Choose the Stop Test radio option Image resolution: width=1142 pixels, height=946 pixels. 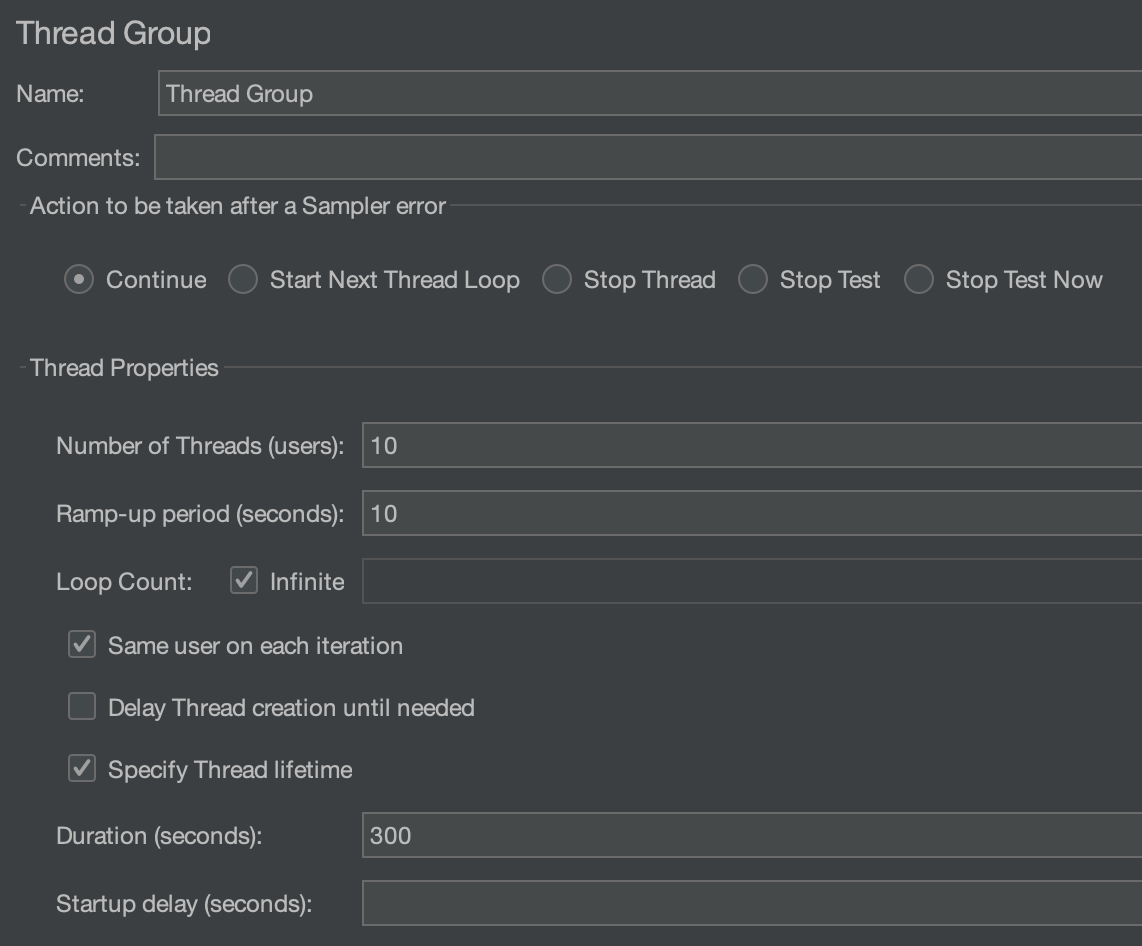coord(753,280)
